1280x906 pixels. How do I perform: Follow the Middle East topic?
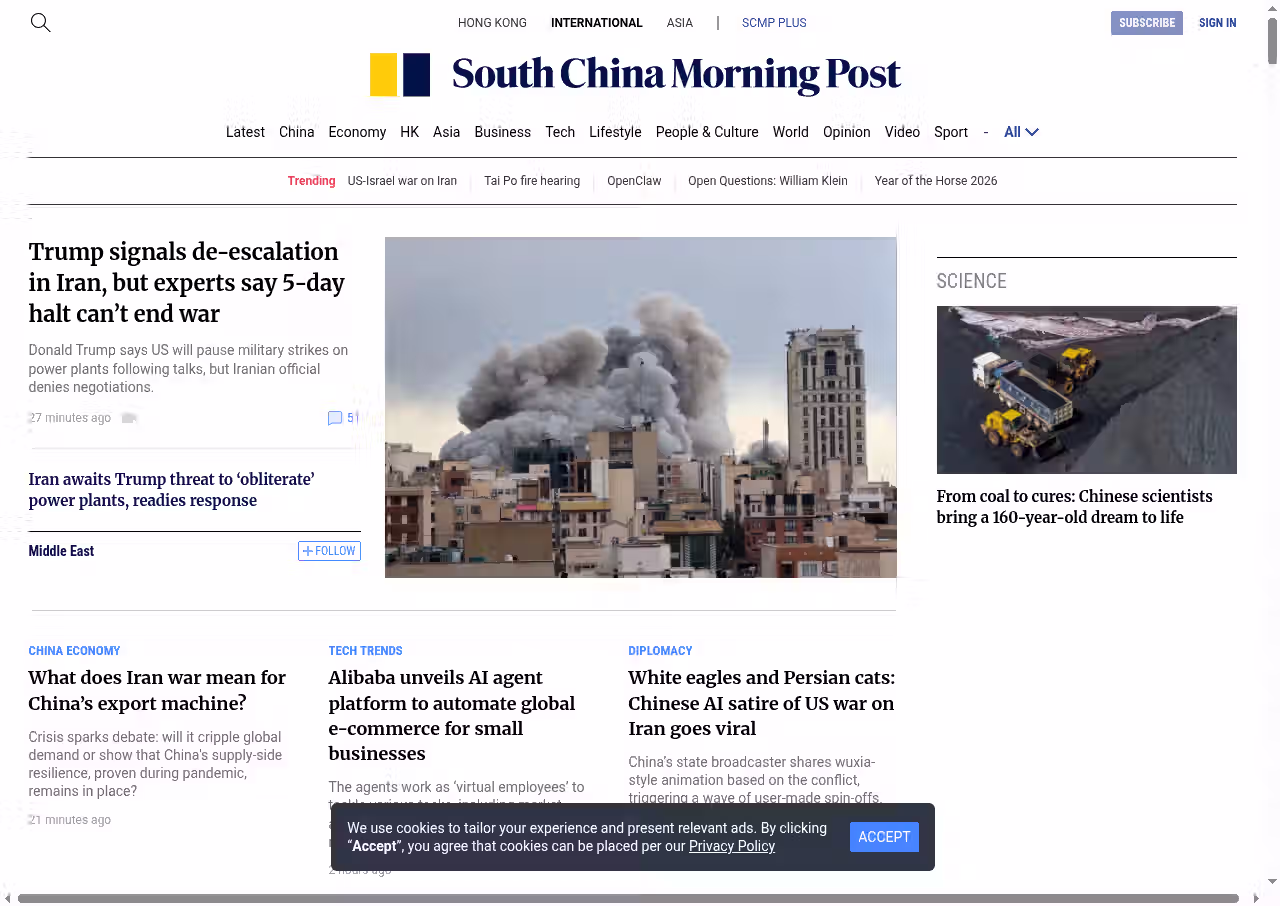(329, 551)
